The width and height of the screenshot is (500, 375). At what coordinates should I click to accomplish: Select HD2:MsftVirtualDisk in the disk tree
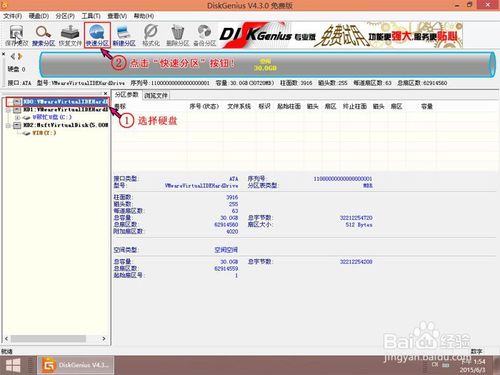tap(66, 125)
